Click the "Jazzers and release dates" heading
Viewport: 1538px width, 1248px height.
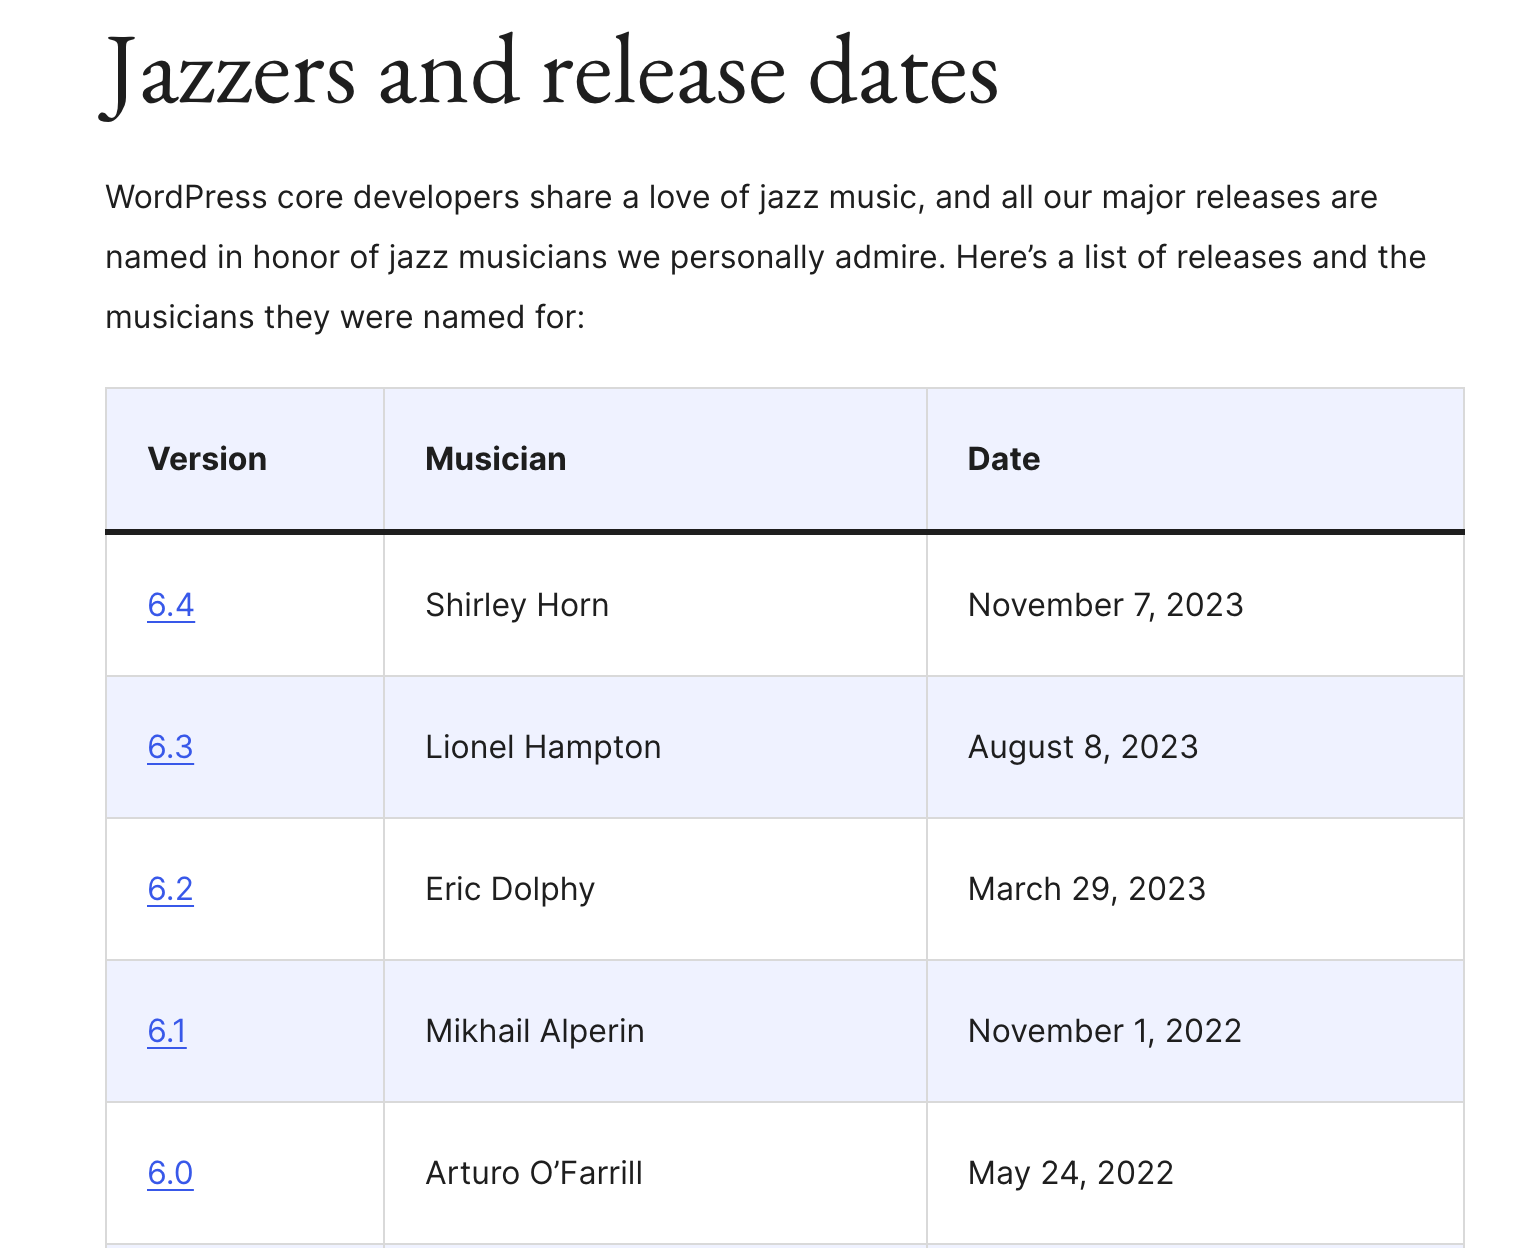[552, 74]
